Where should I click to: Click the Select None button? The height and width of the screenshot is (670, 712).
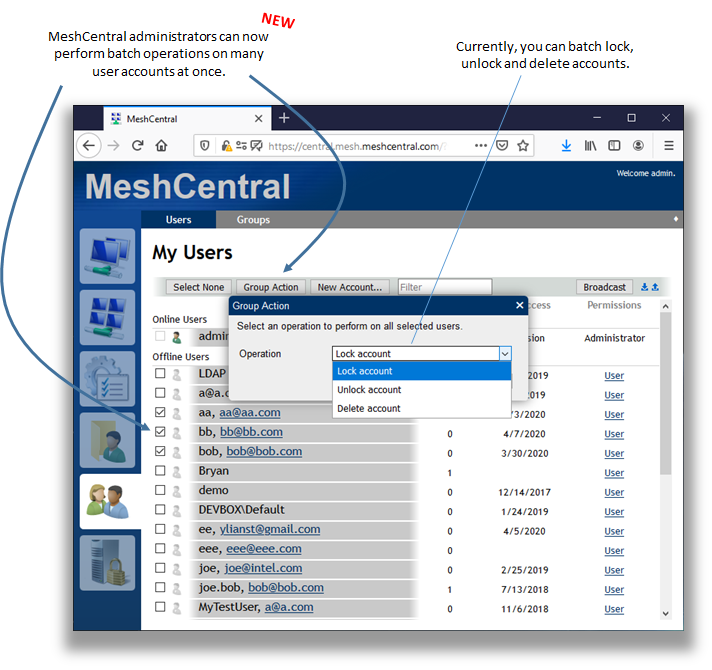[198, 287]
